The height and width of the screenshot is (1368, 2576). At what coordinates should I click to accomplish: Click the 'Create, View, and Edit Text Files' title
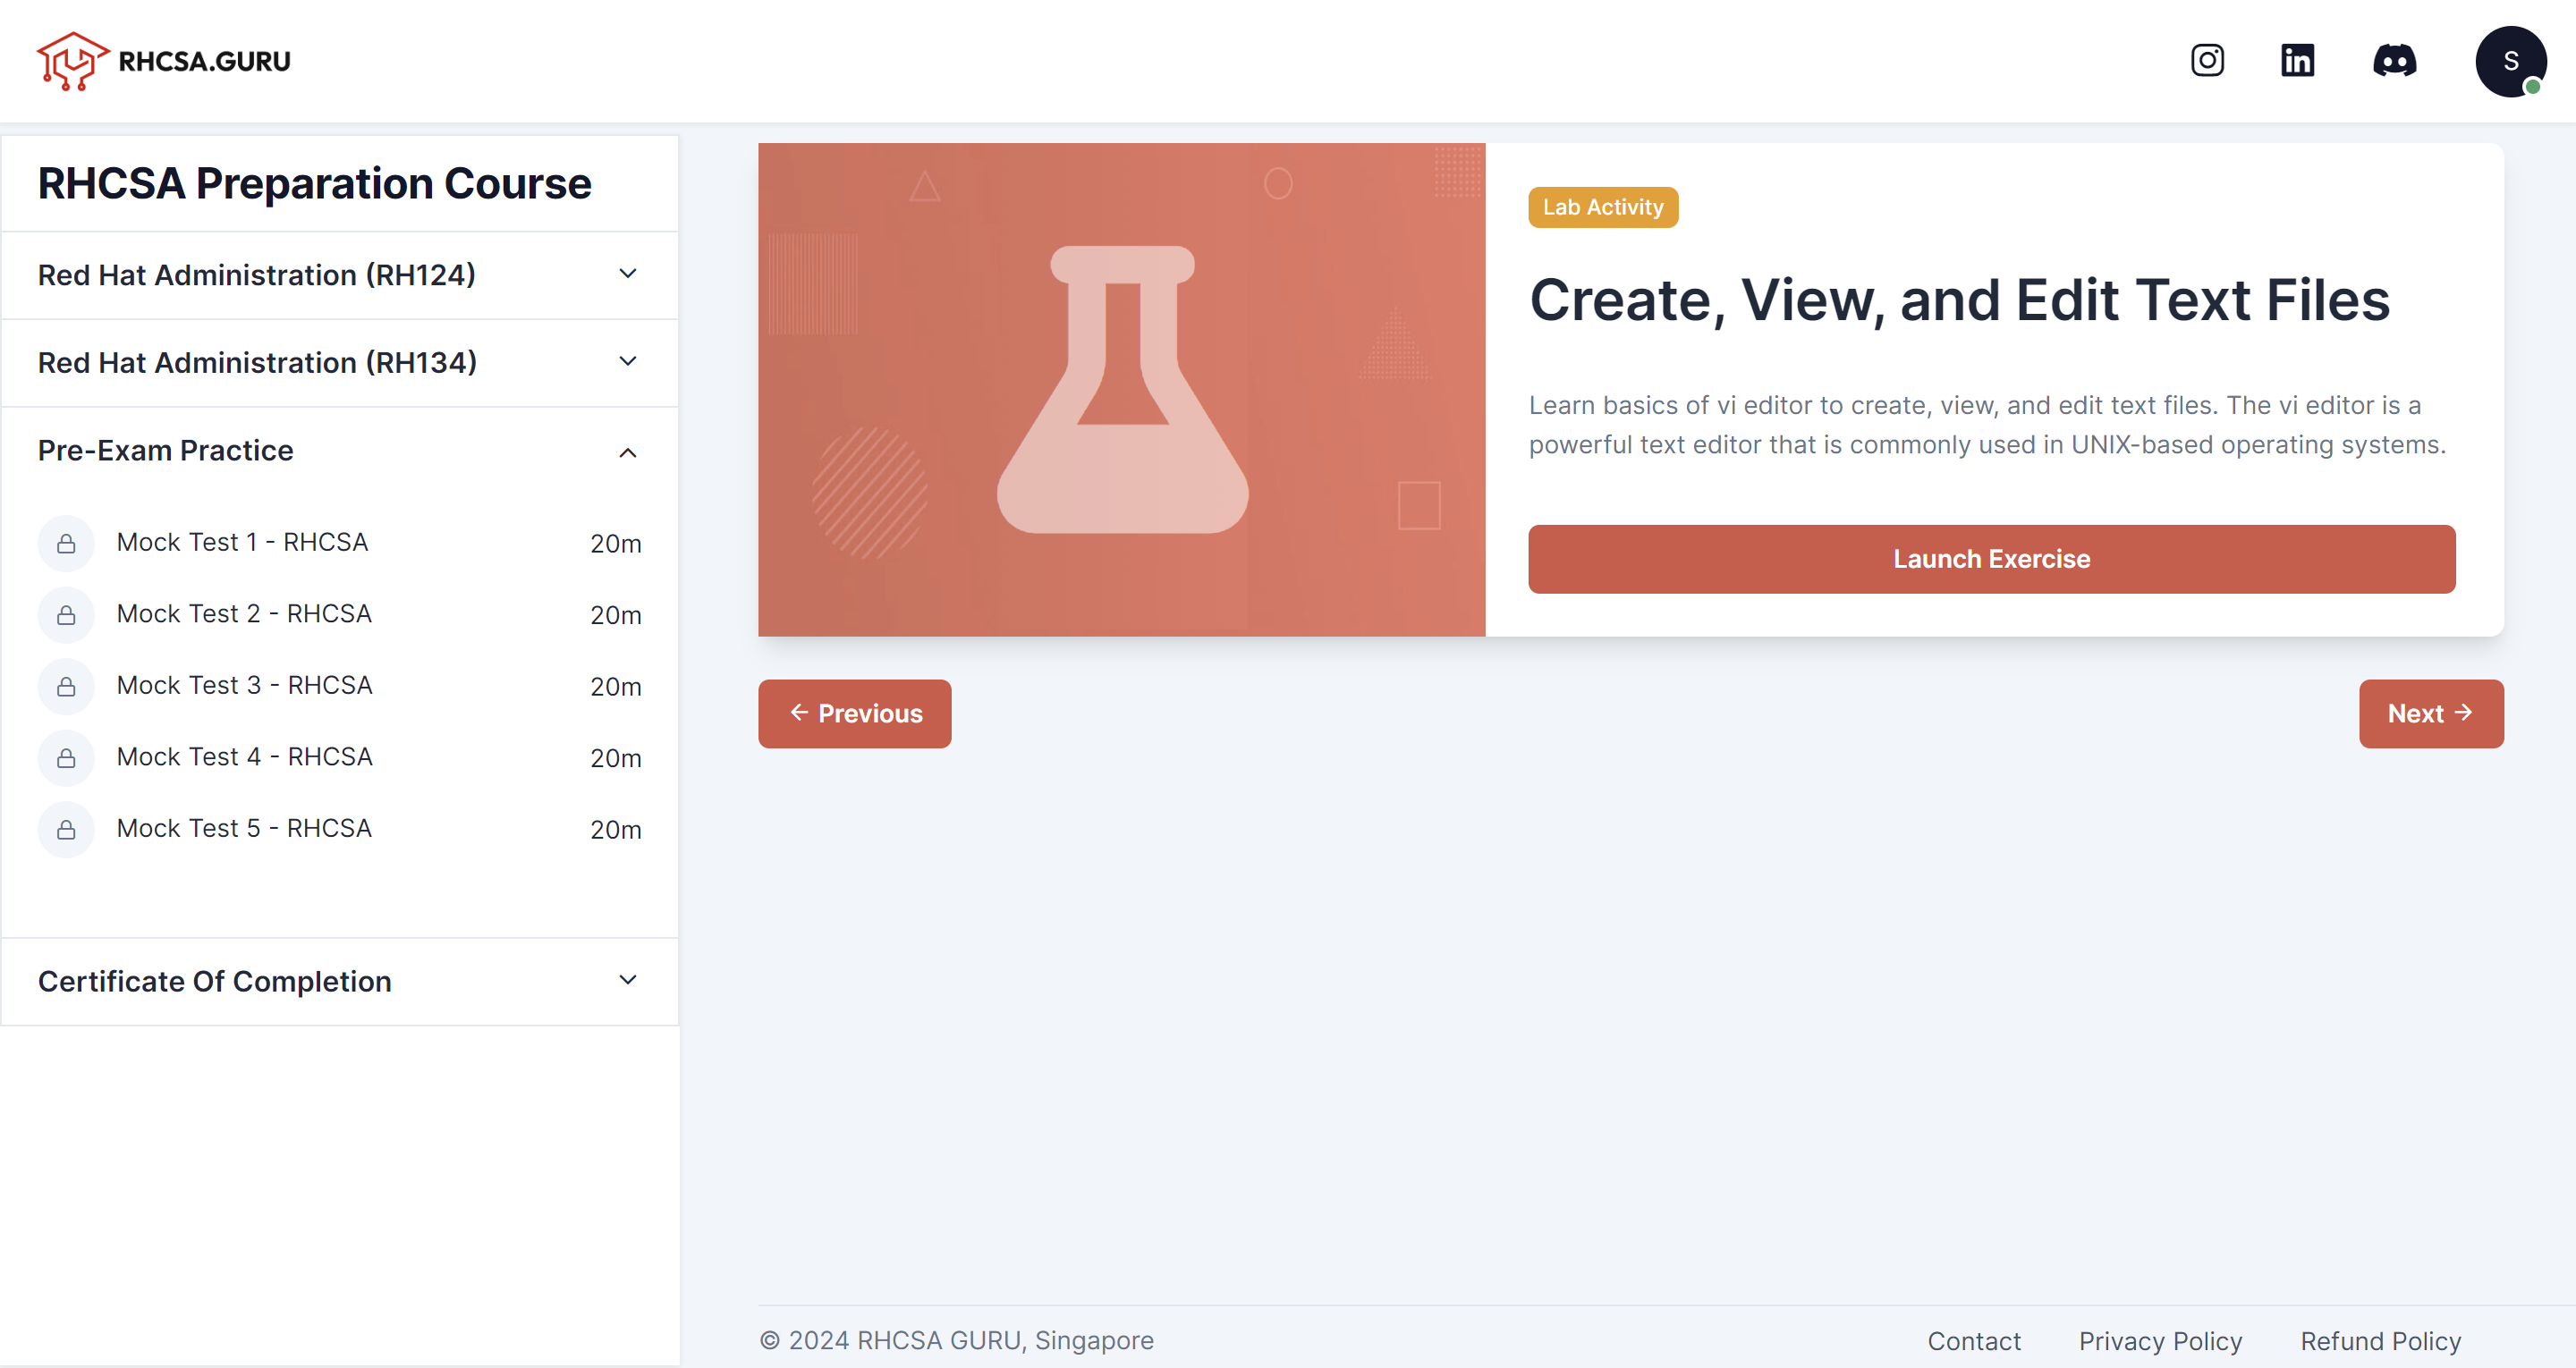[x=1959, y=300]
